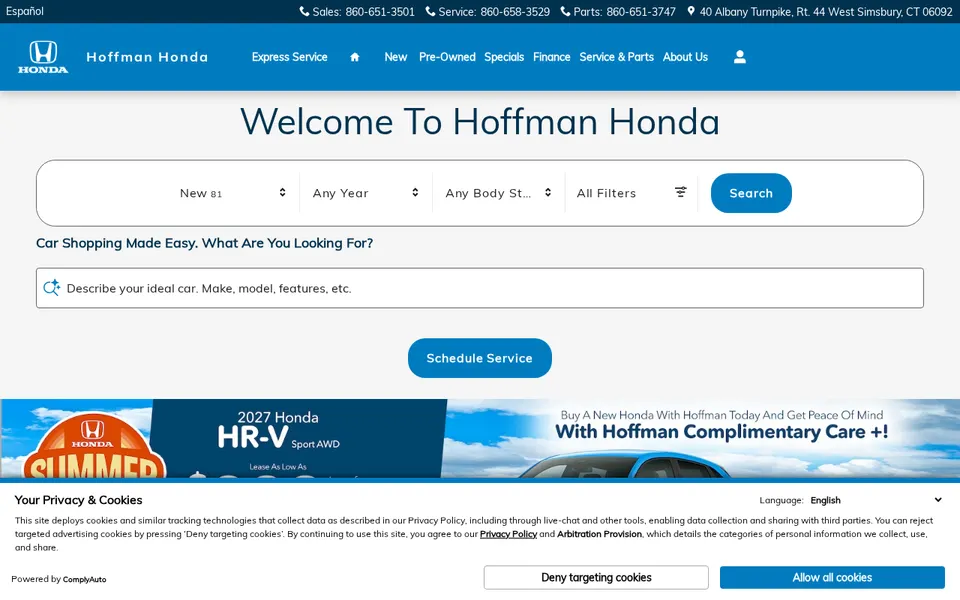960x600 pixels.
Task: Click the Honda logo
Action: click(43, 57)
